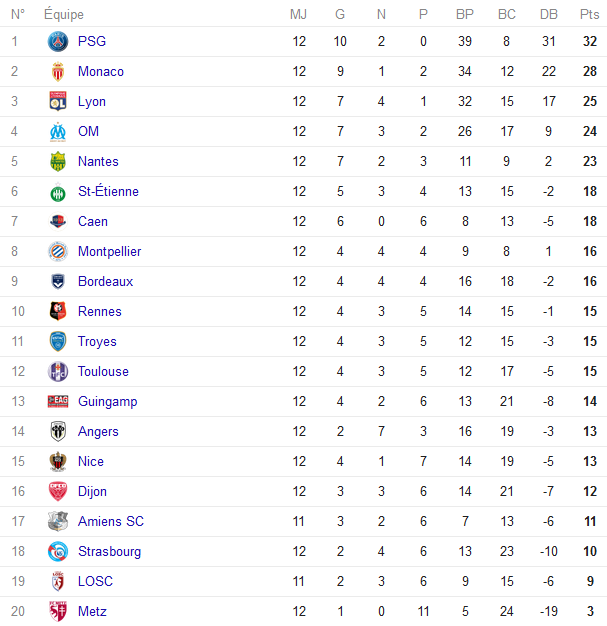Click the Strasbourg round logo icon
The width and height of the screenshot is (607, 626).
(58, 551)
